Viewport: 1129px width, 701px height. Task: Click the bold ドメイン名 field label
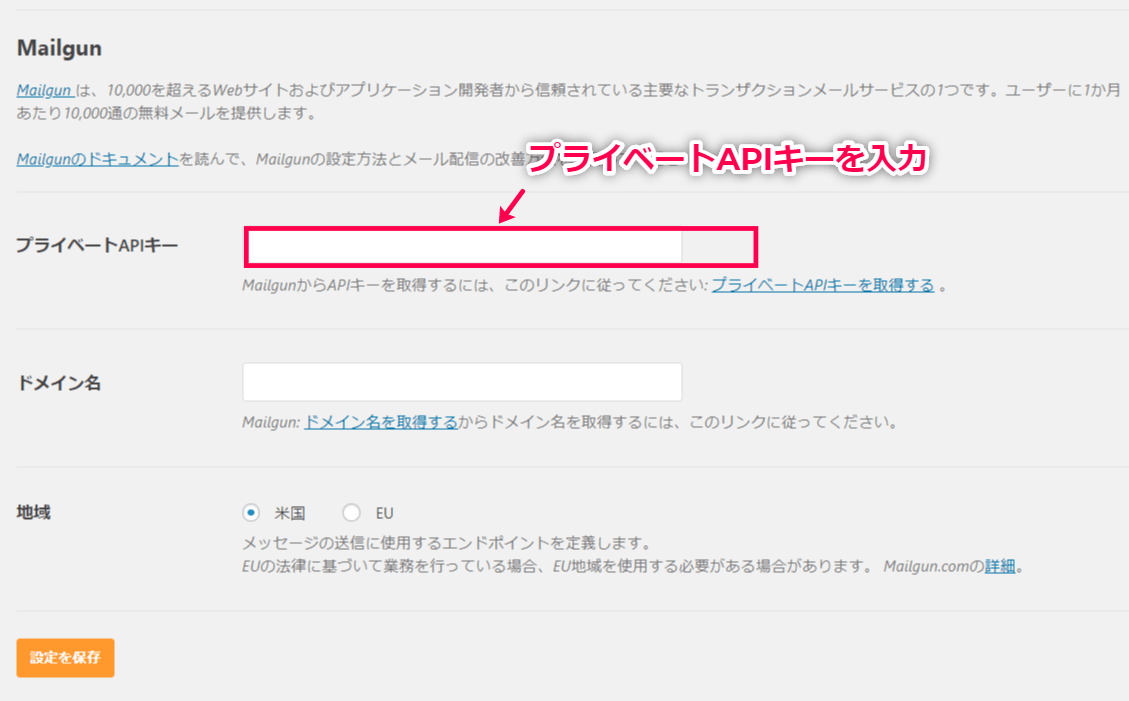coord(59,382)
